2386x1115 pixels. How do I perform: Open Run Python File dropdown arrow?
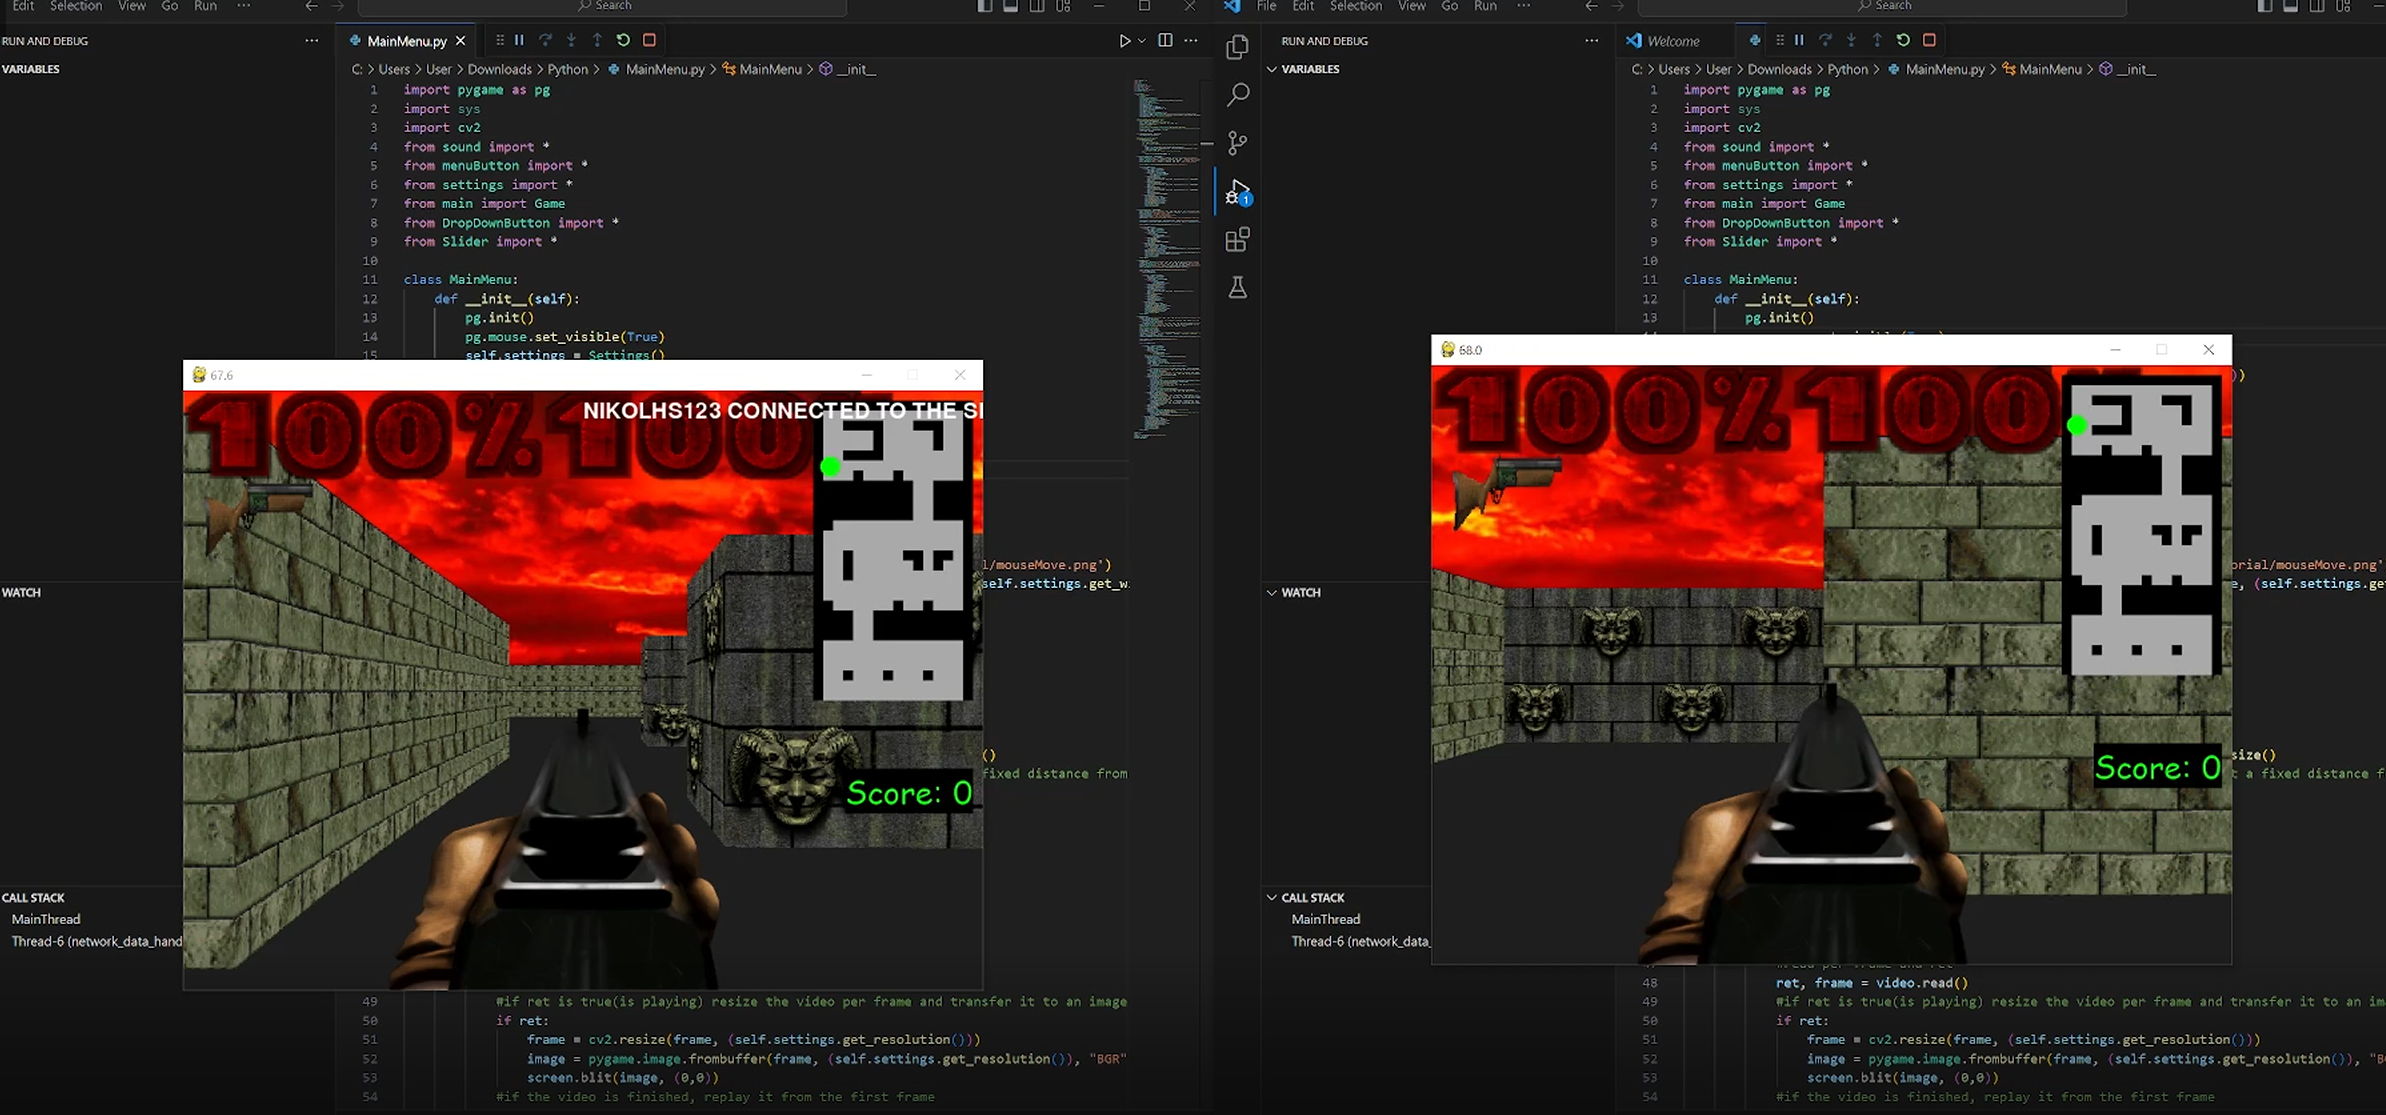1141,41
